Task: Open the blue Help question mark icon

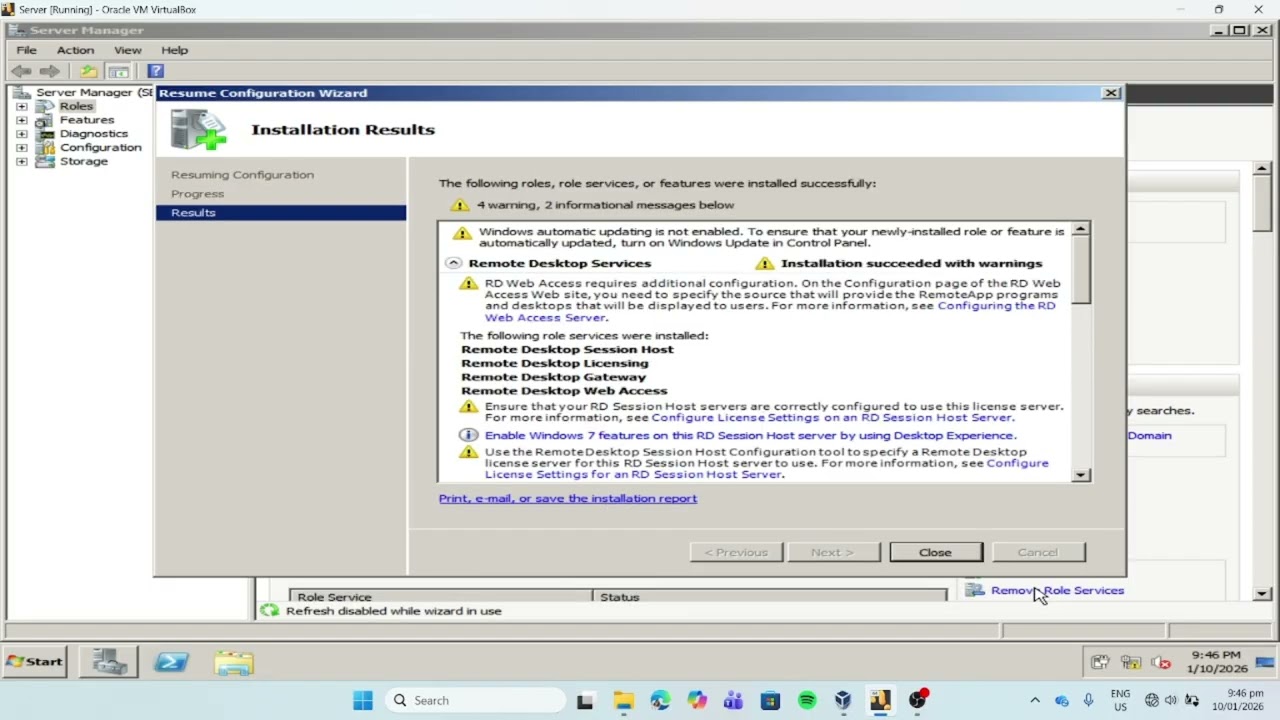Action: 155,71
